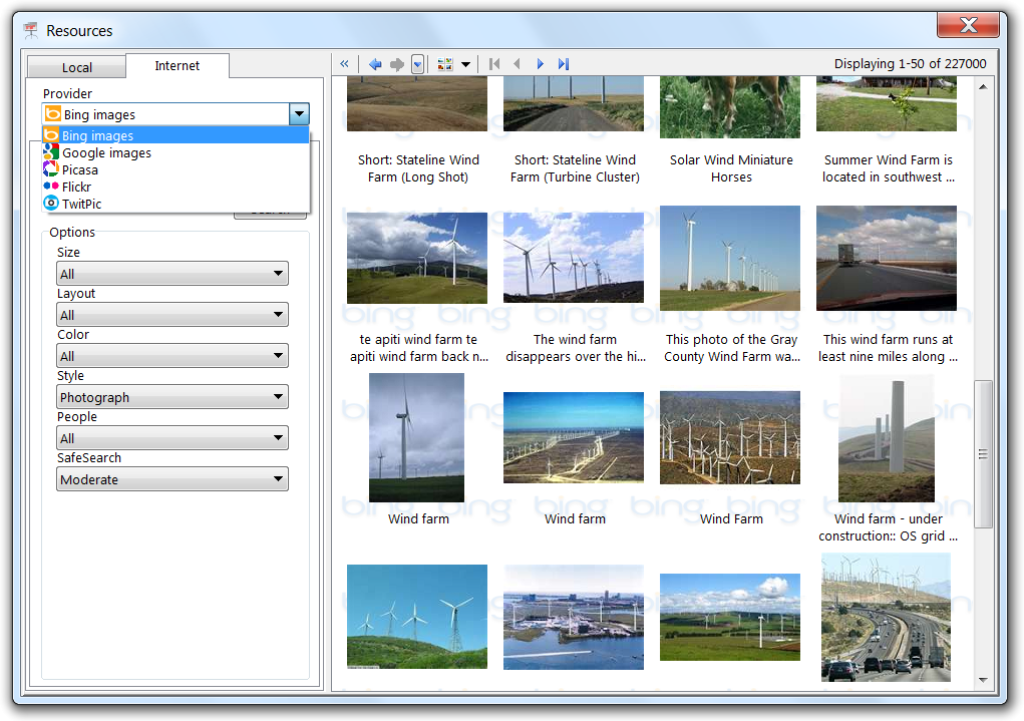Switch to the Local tab
This screenshot has width=1024, height=721.
[x=76, y=67]
